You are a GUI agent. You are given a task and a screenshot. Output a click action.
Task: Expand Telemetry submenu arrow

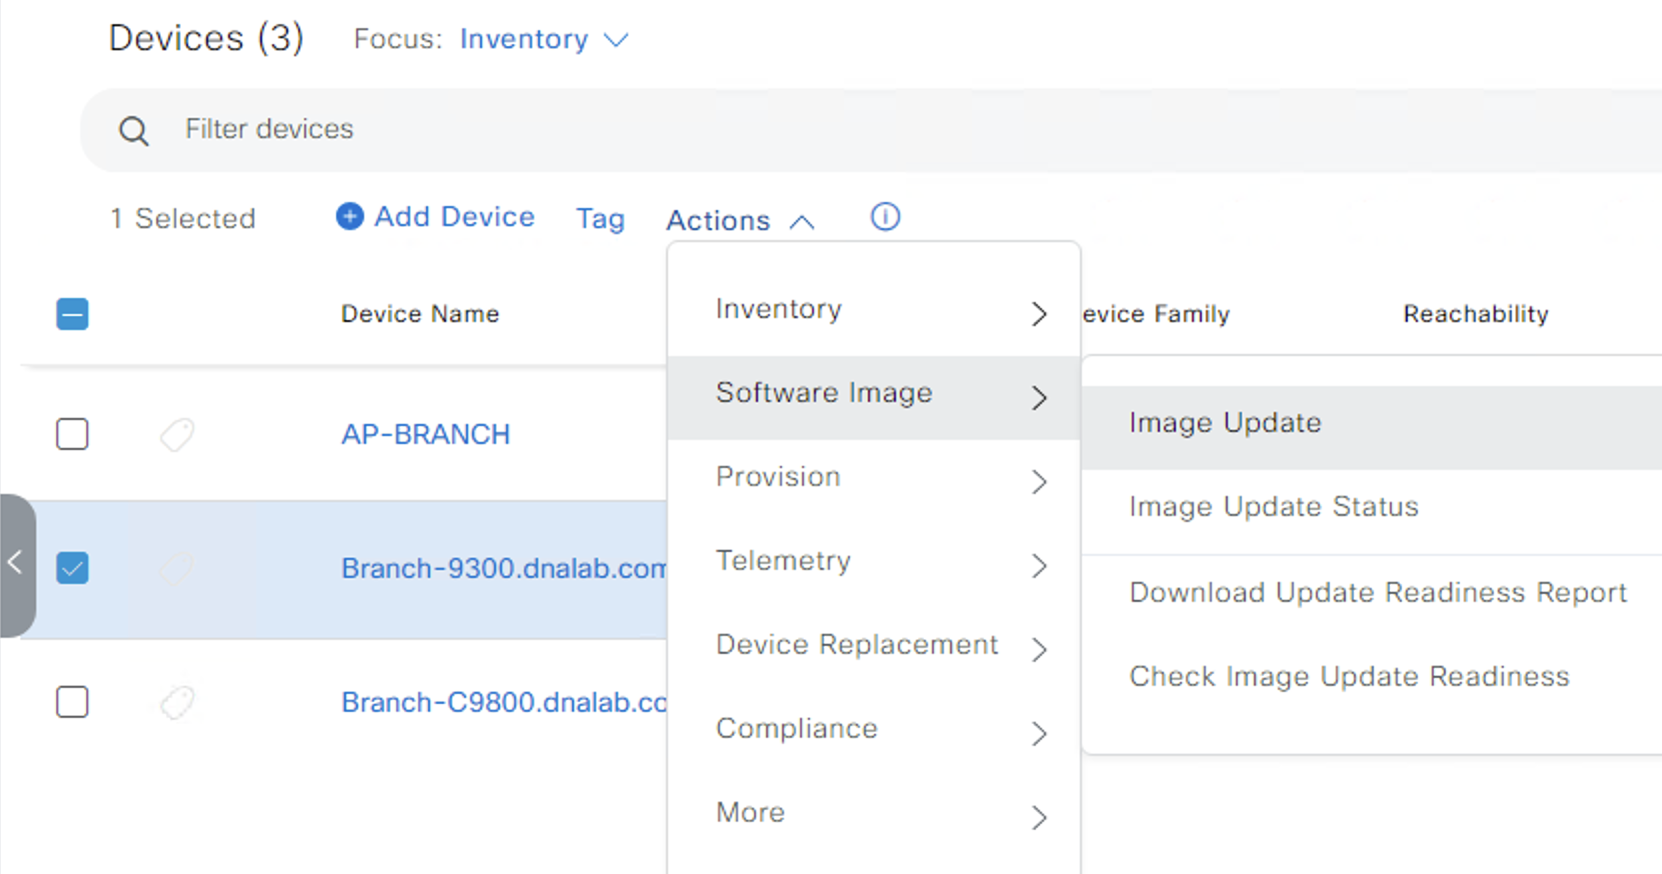click(x=1039, y=566)
